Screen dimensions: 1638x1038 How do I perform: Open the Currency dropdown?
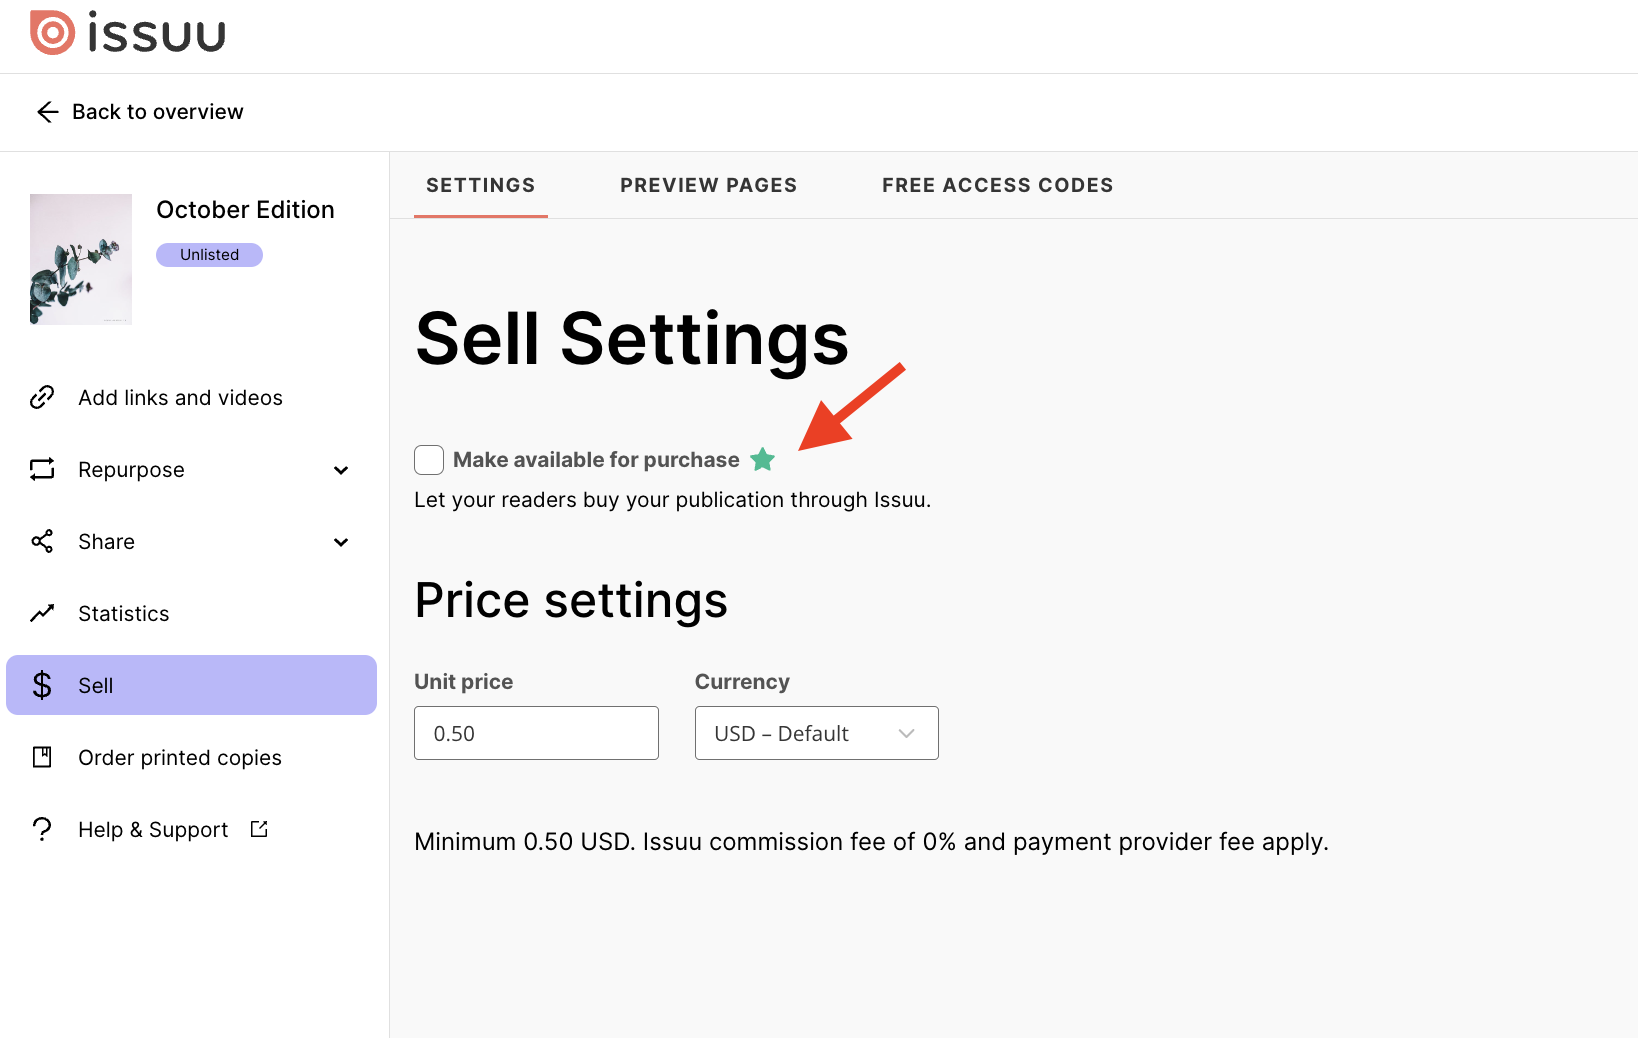[x=815, y=733]
